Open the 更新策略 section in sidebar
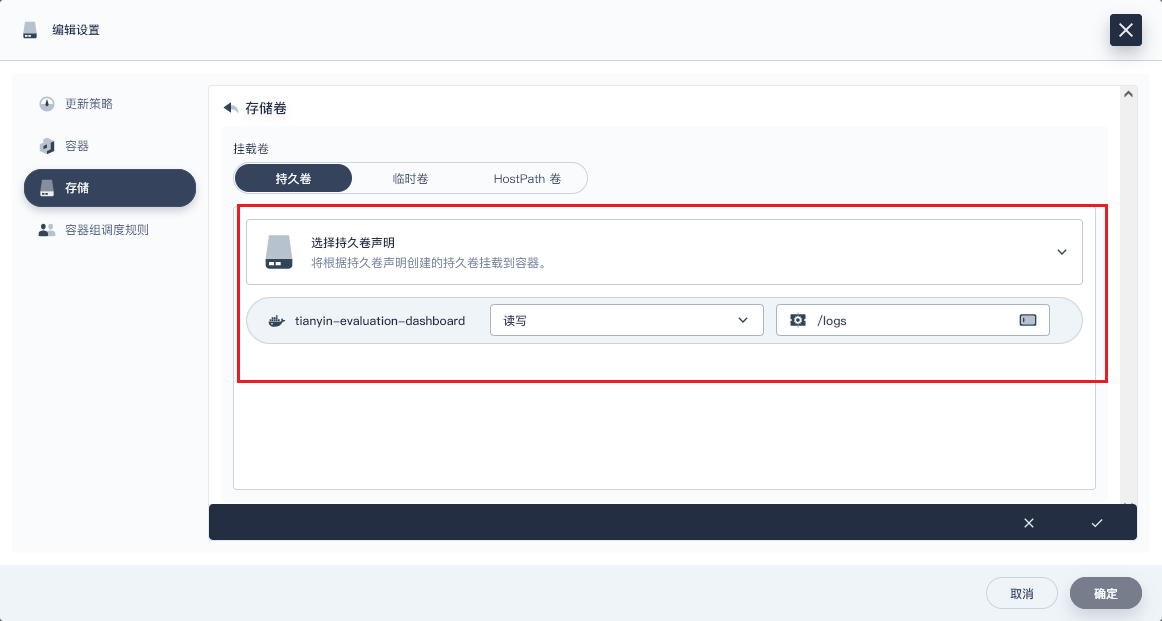The width and height of the screenshot is (1162, 621). click(x=88, y=104)
